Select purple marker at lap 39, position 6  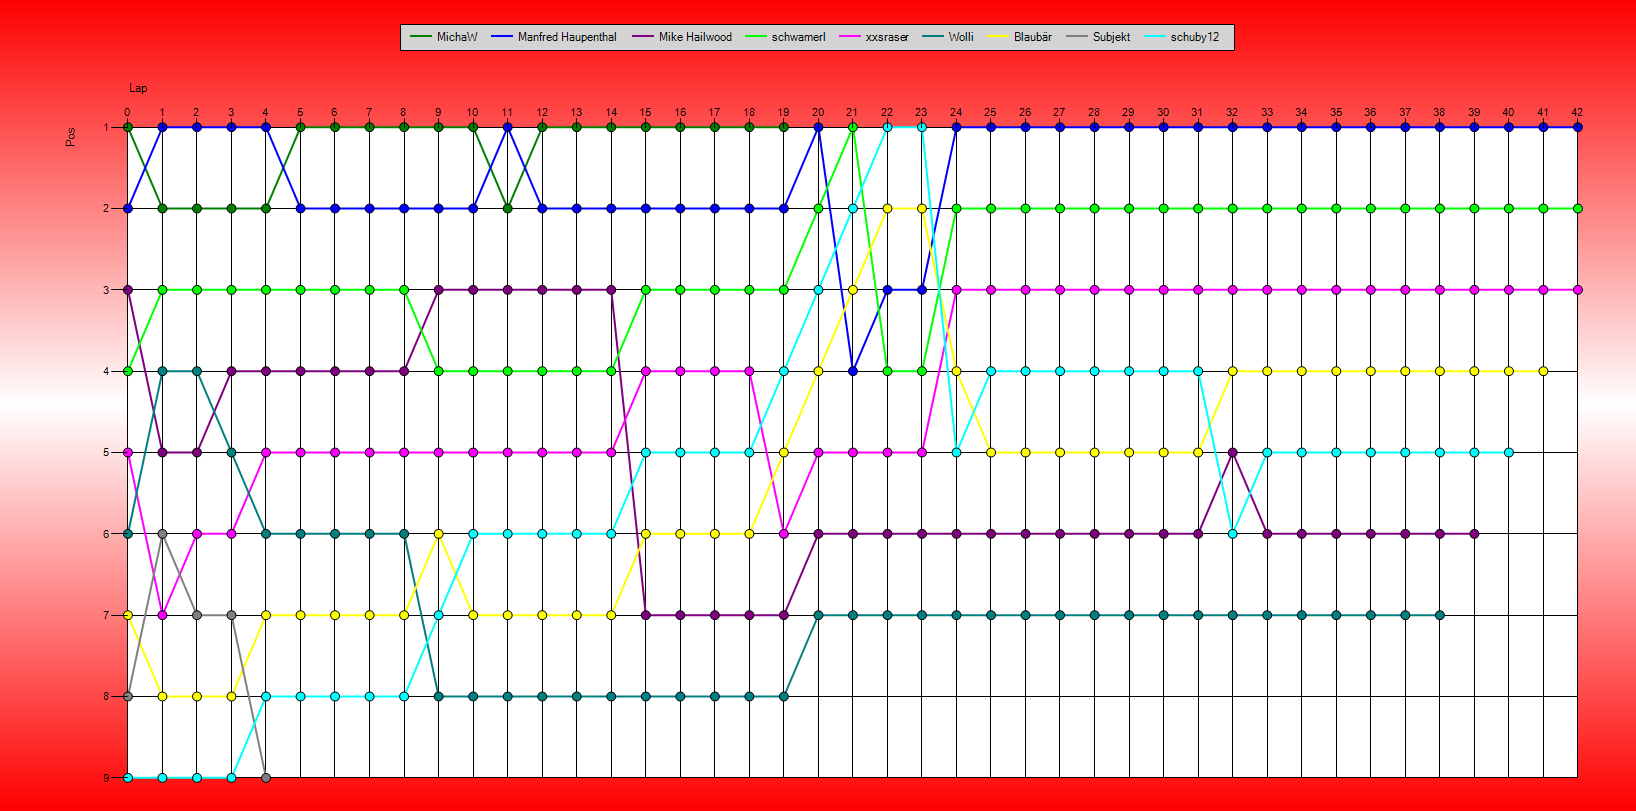pyautogui.click(x=1474, y=534)
